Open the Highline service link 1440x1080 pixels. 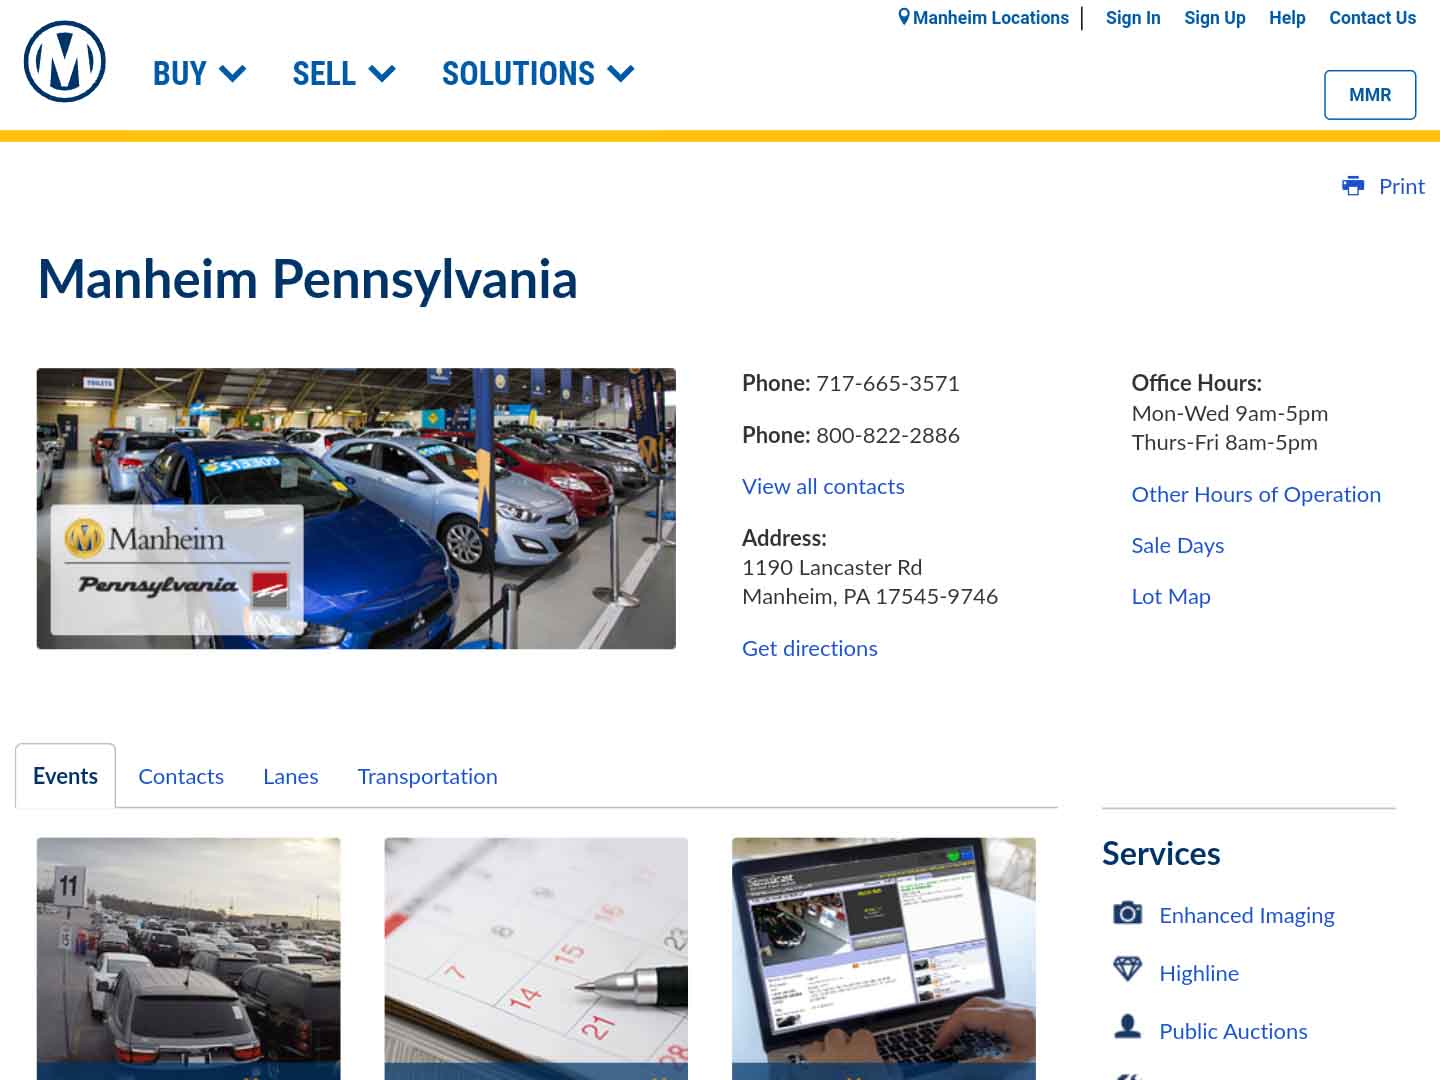[x=1199, y=973]
